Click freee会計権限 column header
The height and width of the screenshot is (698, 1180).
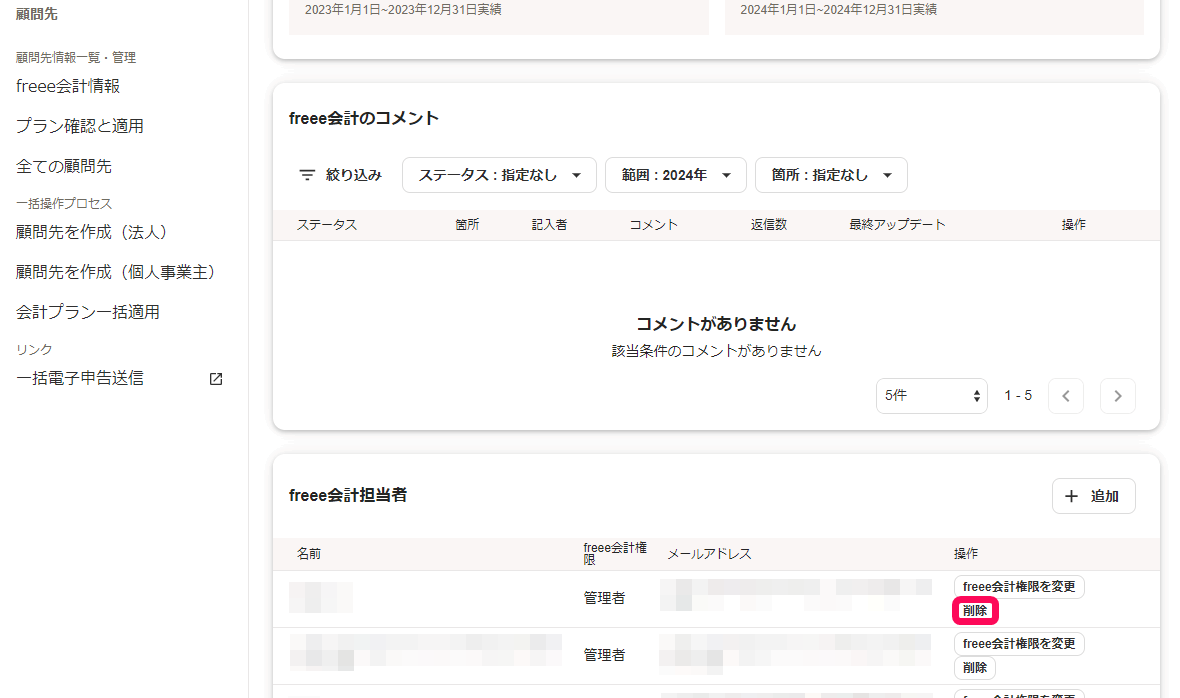point(615,554)
